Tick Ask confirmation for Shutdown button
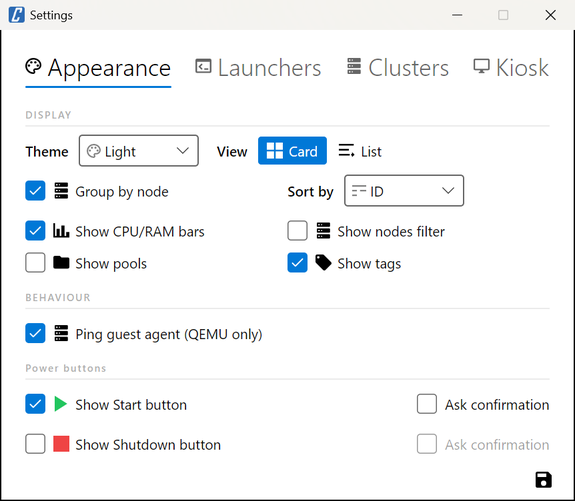575x501 pixels. pos(427,444)
